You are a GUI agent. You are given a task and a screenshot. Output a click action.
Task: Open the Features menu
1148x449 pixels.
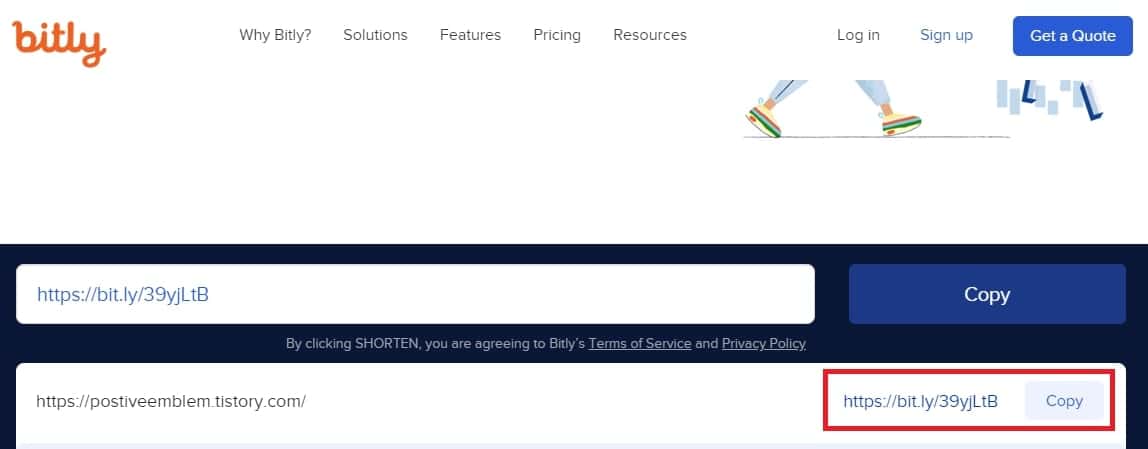pyautogui.click(x=470, y=35)
